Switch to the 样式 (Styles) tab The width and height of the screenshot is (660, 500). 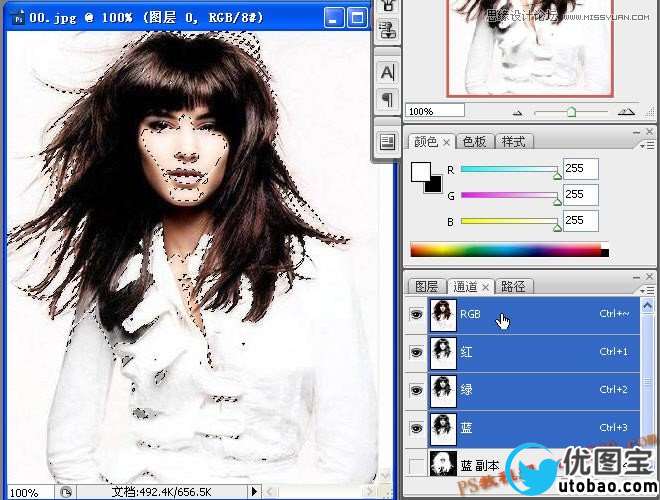click(x=514, y=142)
